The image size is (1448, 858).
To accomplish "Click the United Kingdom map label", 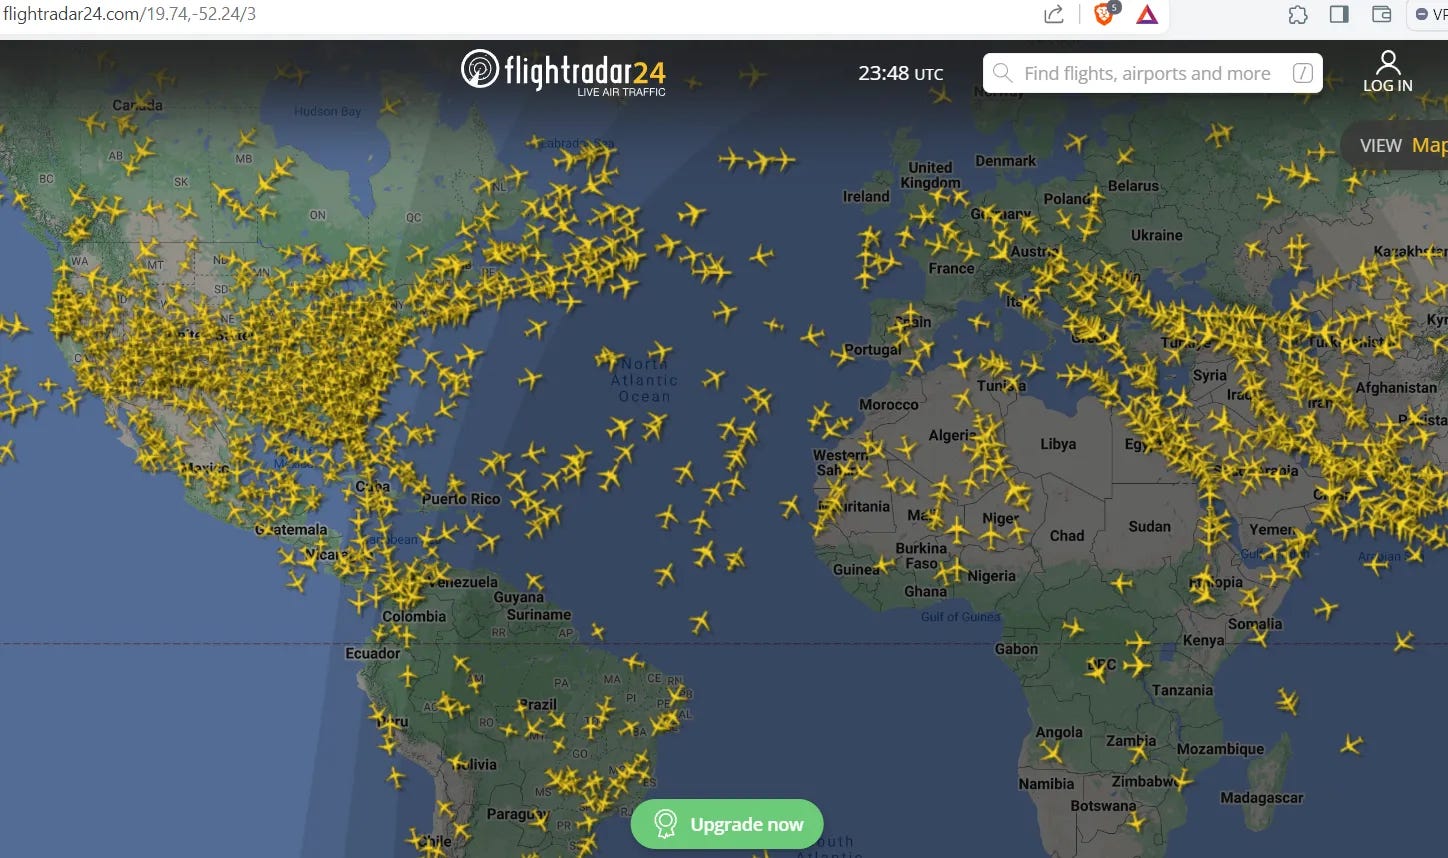I will click(x=930, y=175).
